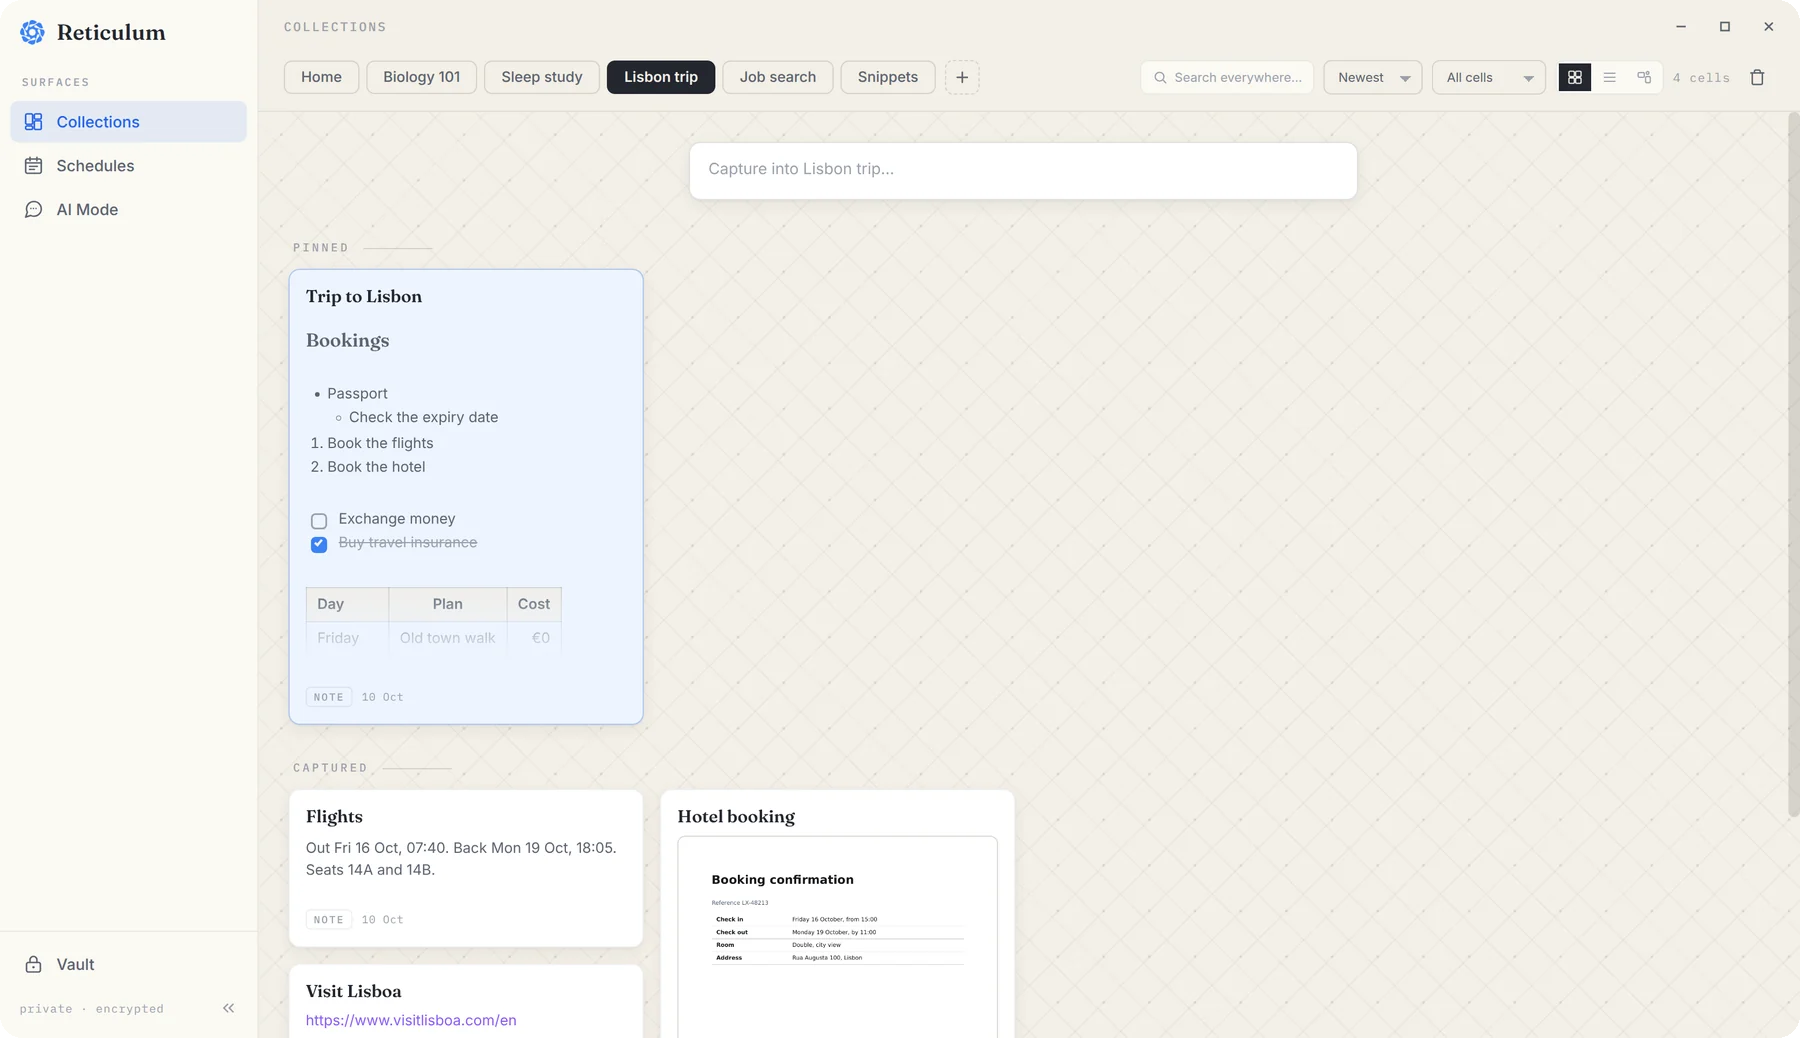Open the Collections surface

click(x=128, y=121)
